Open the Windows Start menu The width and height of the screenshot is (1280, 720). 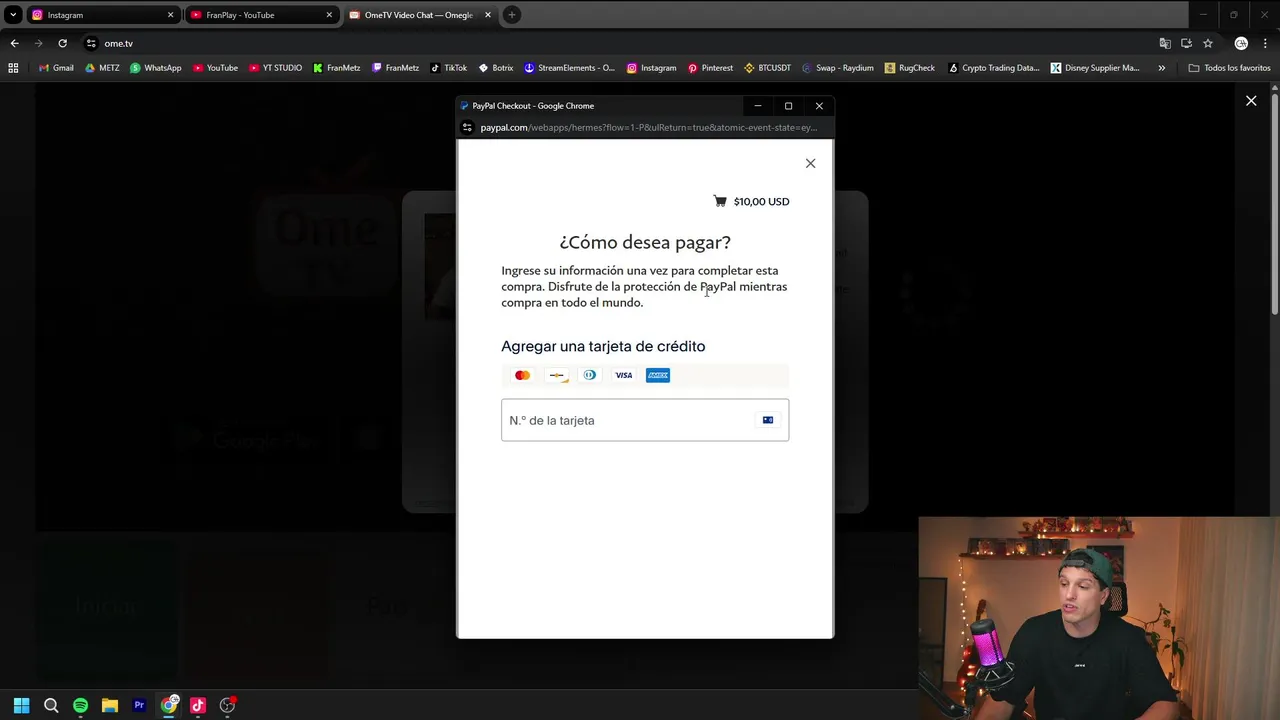coord(21,705)
